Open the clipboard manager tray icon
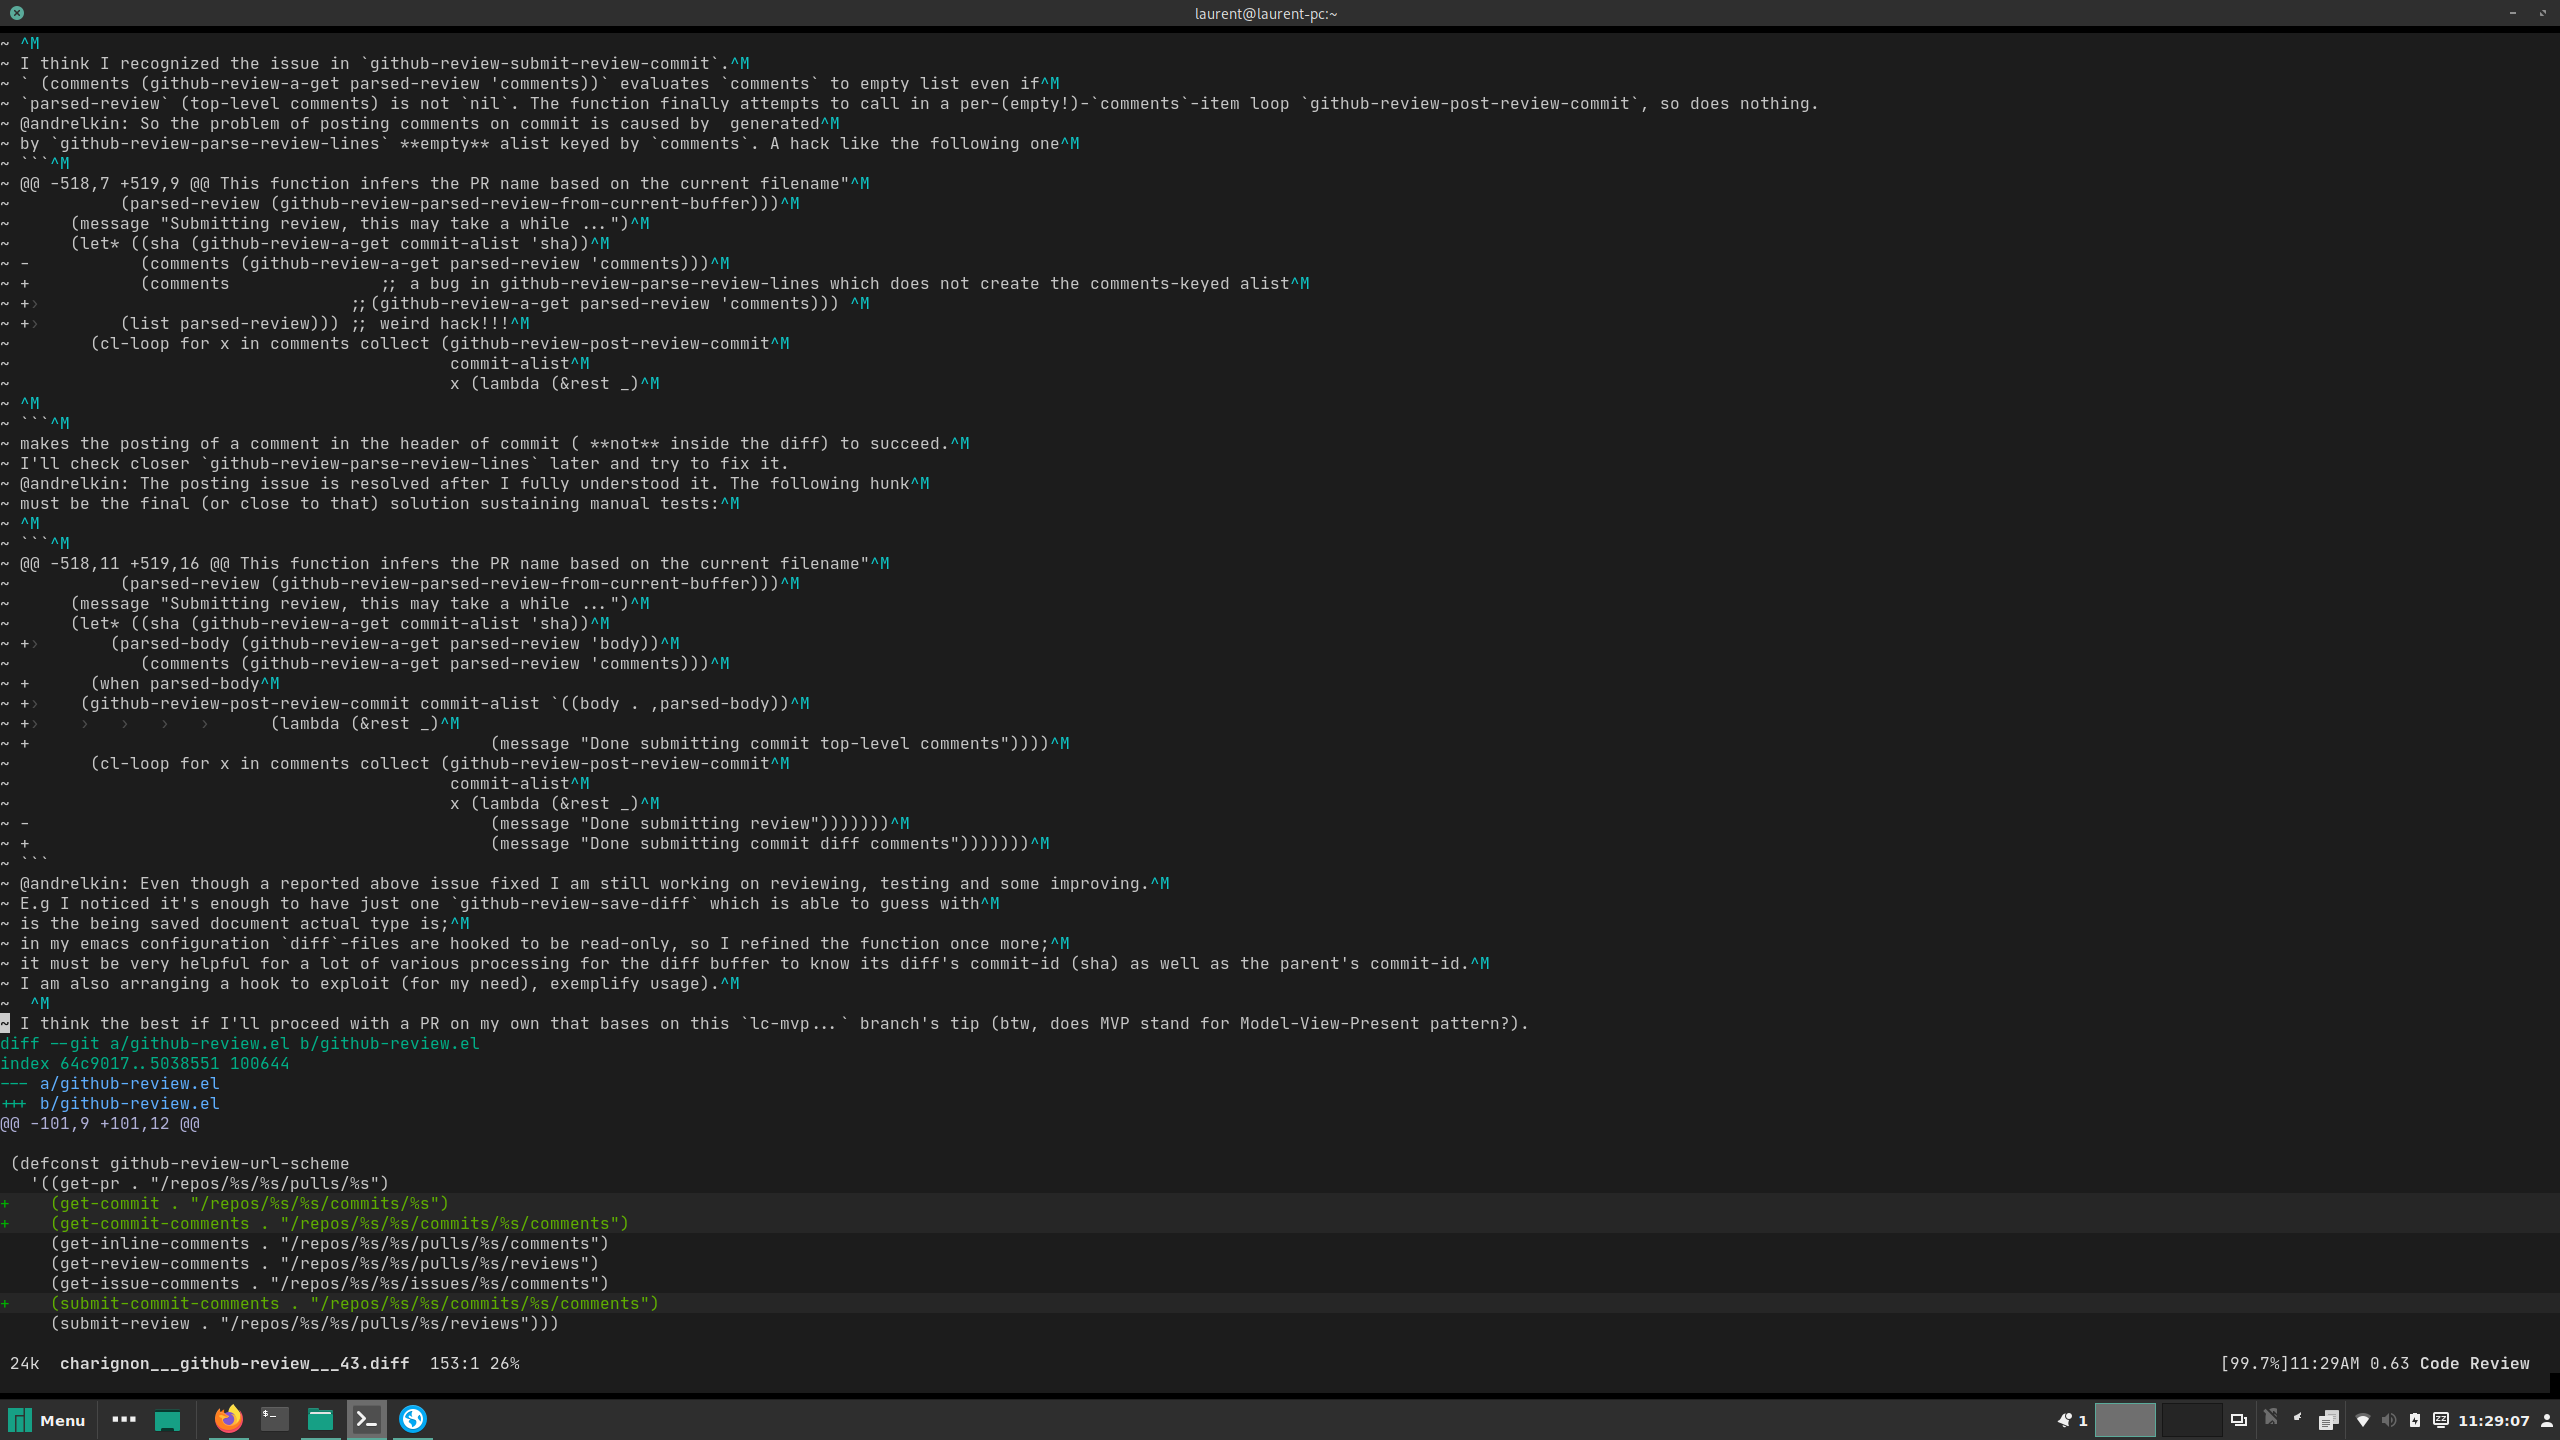This screenshot has width=2560, height=1440. (2328, 1420)
